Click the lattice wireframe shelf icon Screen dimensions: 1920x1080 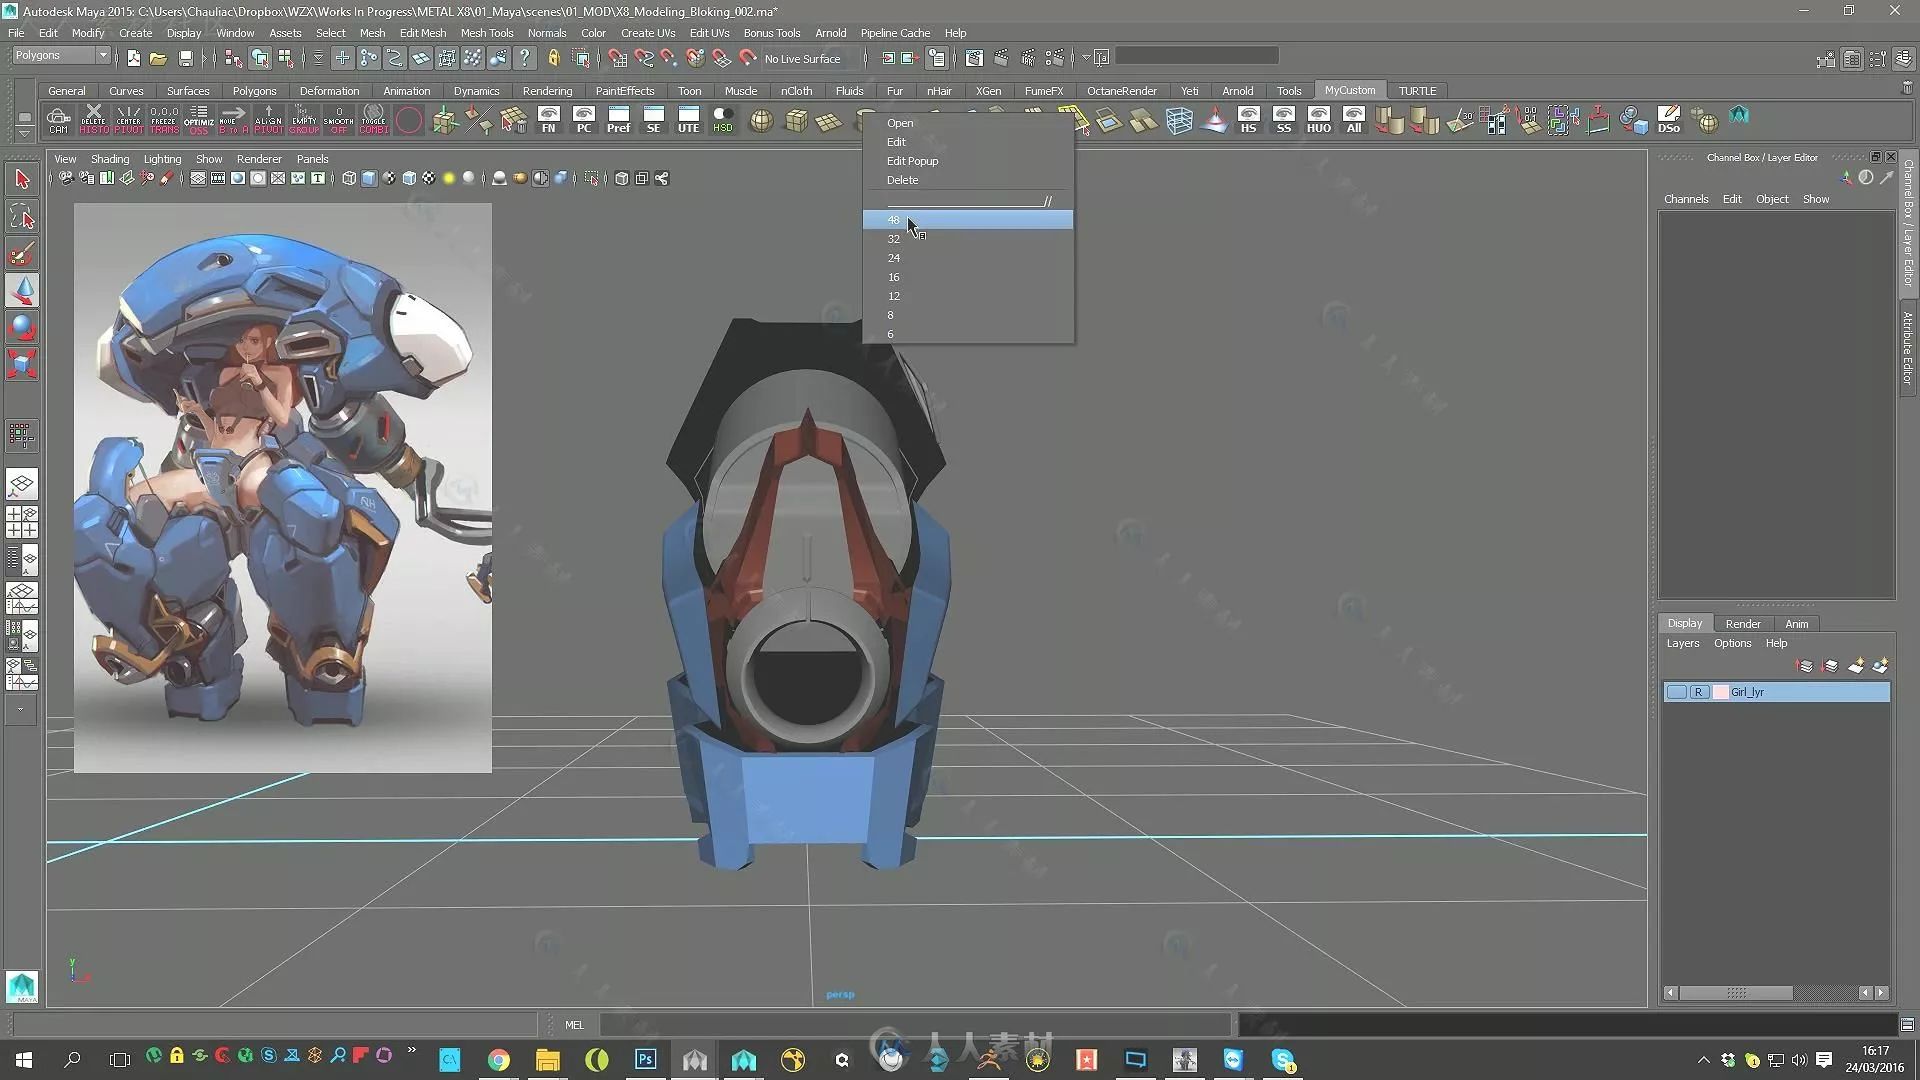1179,121
